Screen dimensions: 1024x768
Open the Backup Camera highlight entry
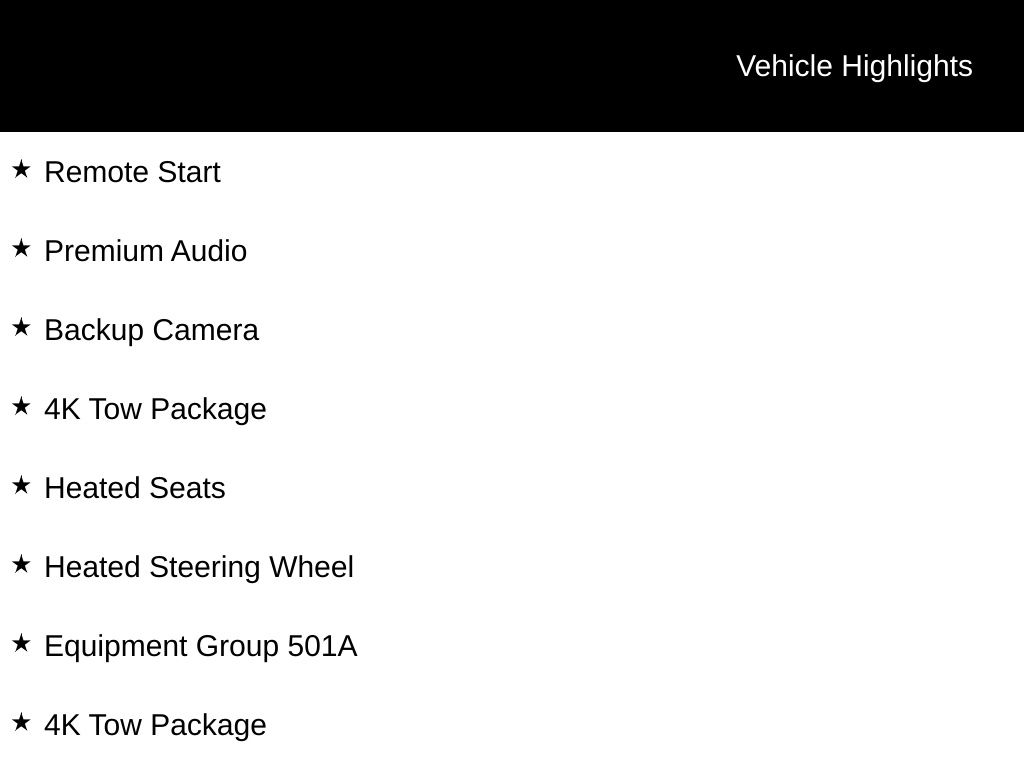pyautogui.click(x=151, y=330)
